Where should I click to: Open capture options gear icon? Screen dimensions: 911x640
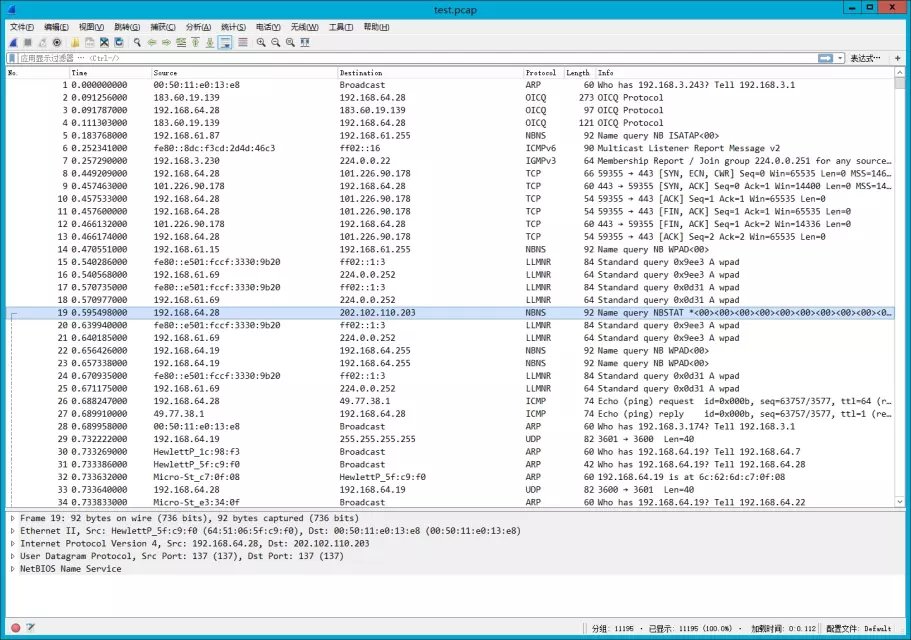click(x=57, y=42)
